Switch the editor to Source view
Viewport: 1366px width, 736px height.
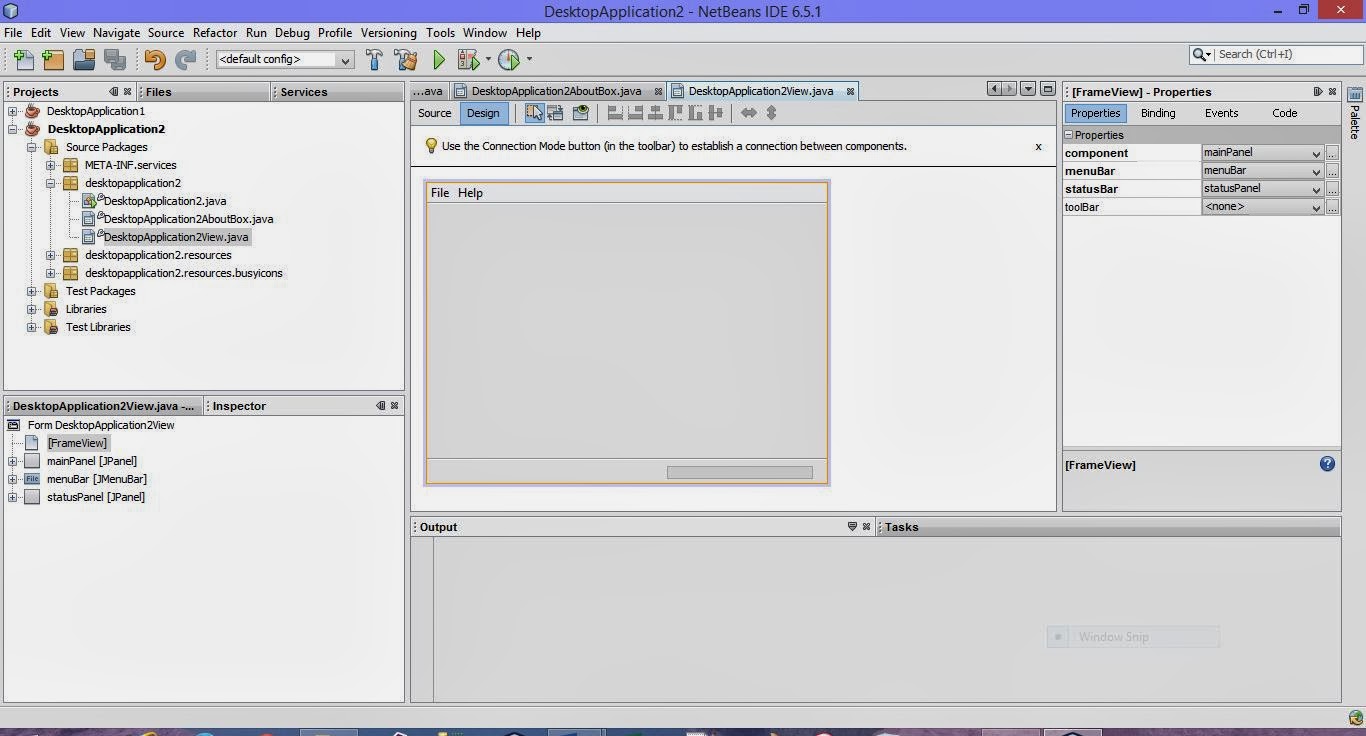pyautogui.click(x=435, y=113)
